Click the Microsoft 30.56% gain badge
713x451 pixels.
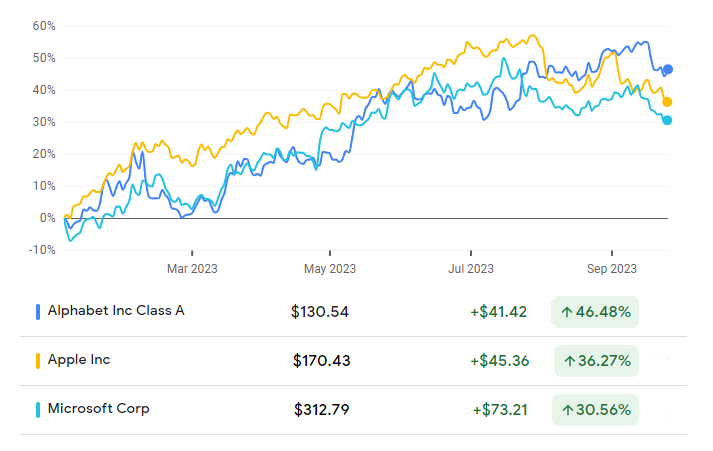click(595, 410)
